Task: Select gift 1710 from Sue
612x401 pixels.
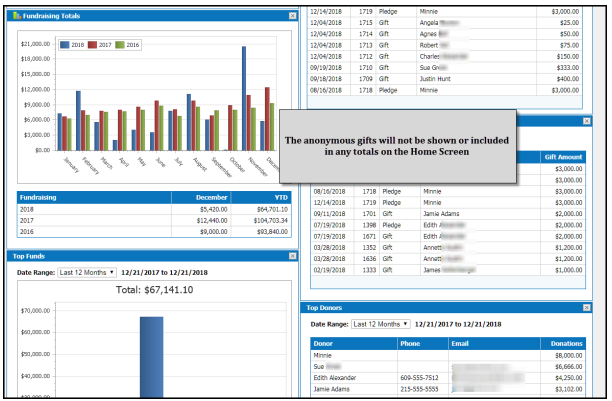Action: pos(445,68)
